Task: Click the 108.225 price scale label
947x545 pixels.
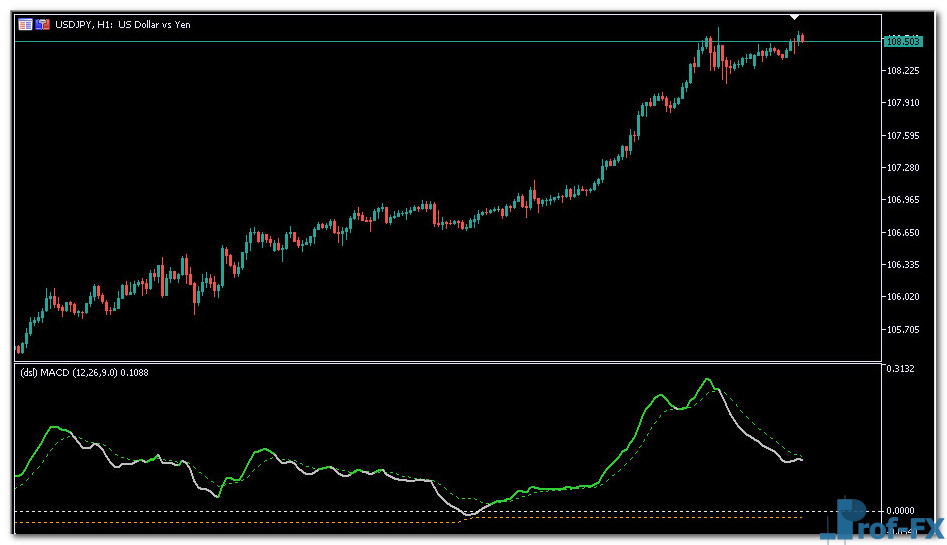Action: (x=902, y=71)
